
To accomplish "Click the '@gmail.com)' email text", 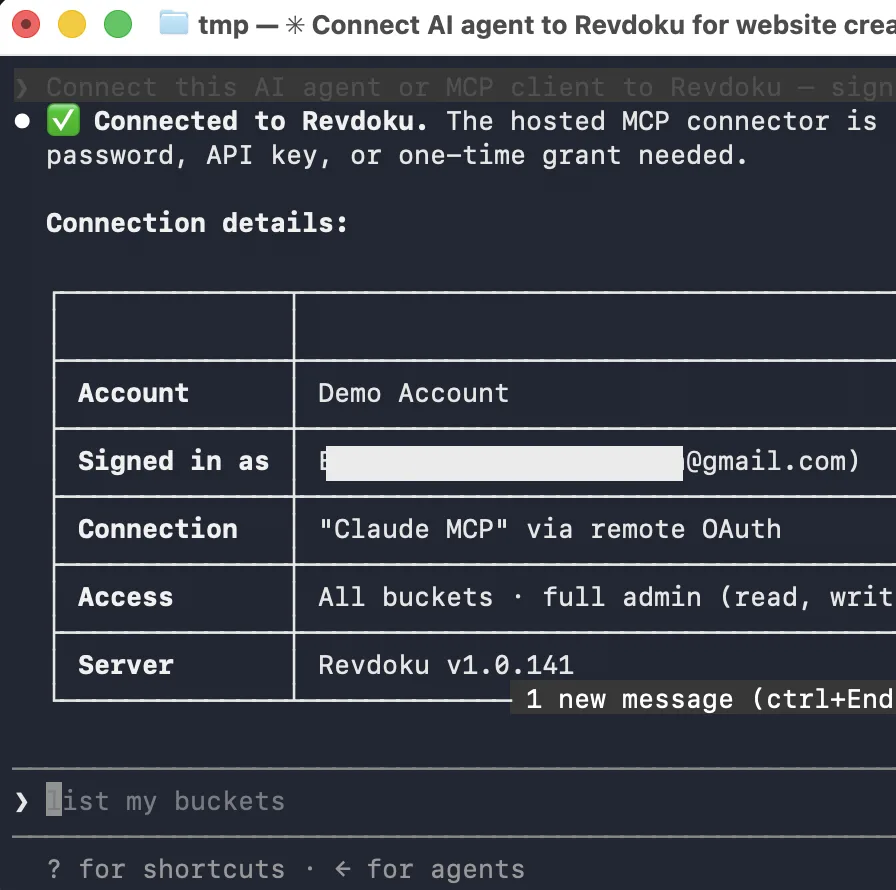I will click(x=773, y=460).
